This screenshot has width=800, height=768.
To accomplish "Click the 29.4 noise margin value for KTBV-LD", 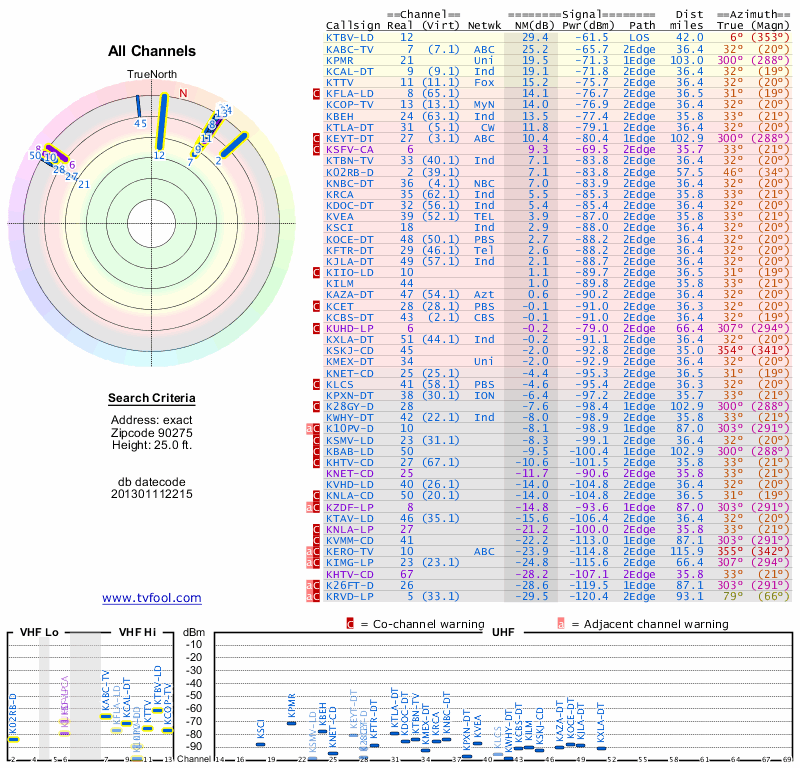I will 535,37.
